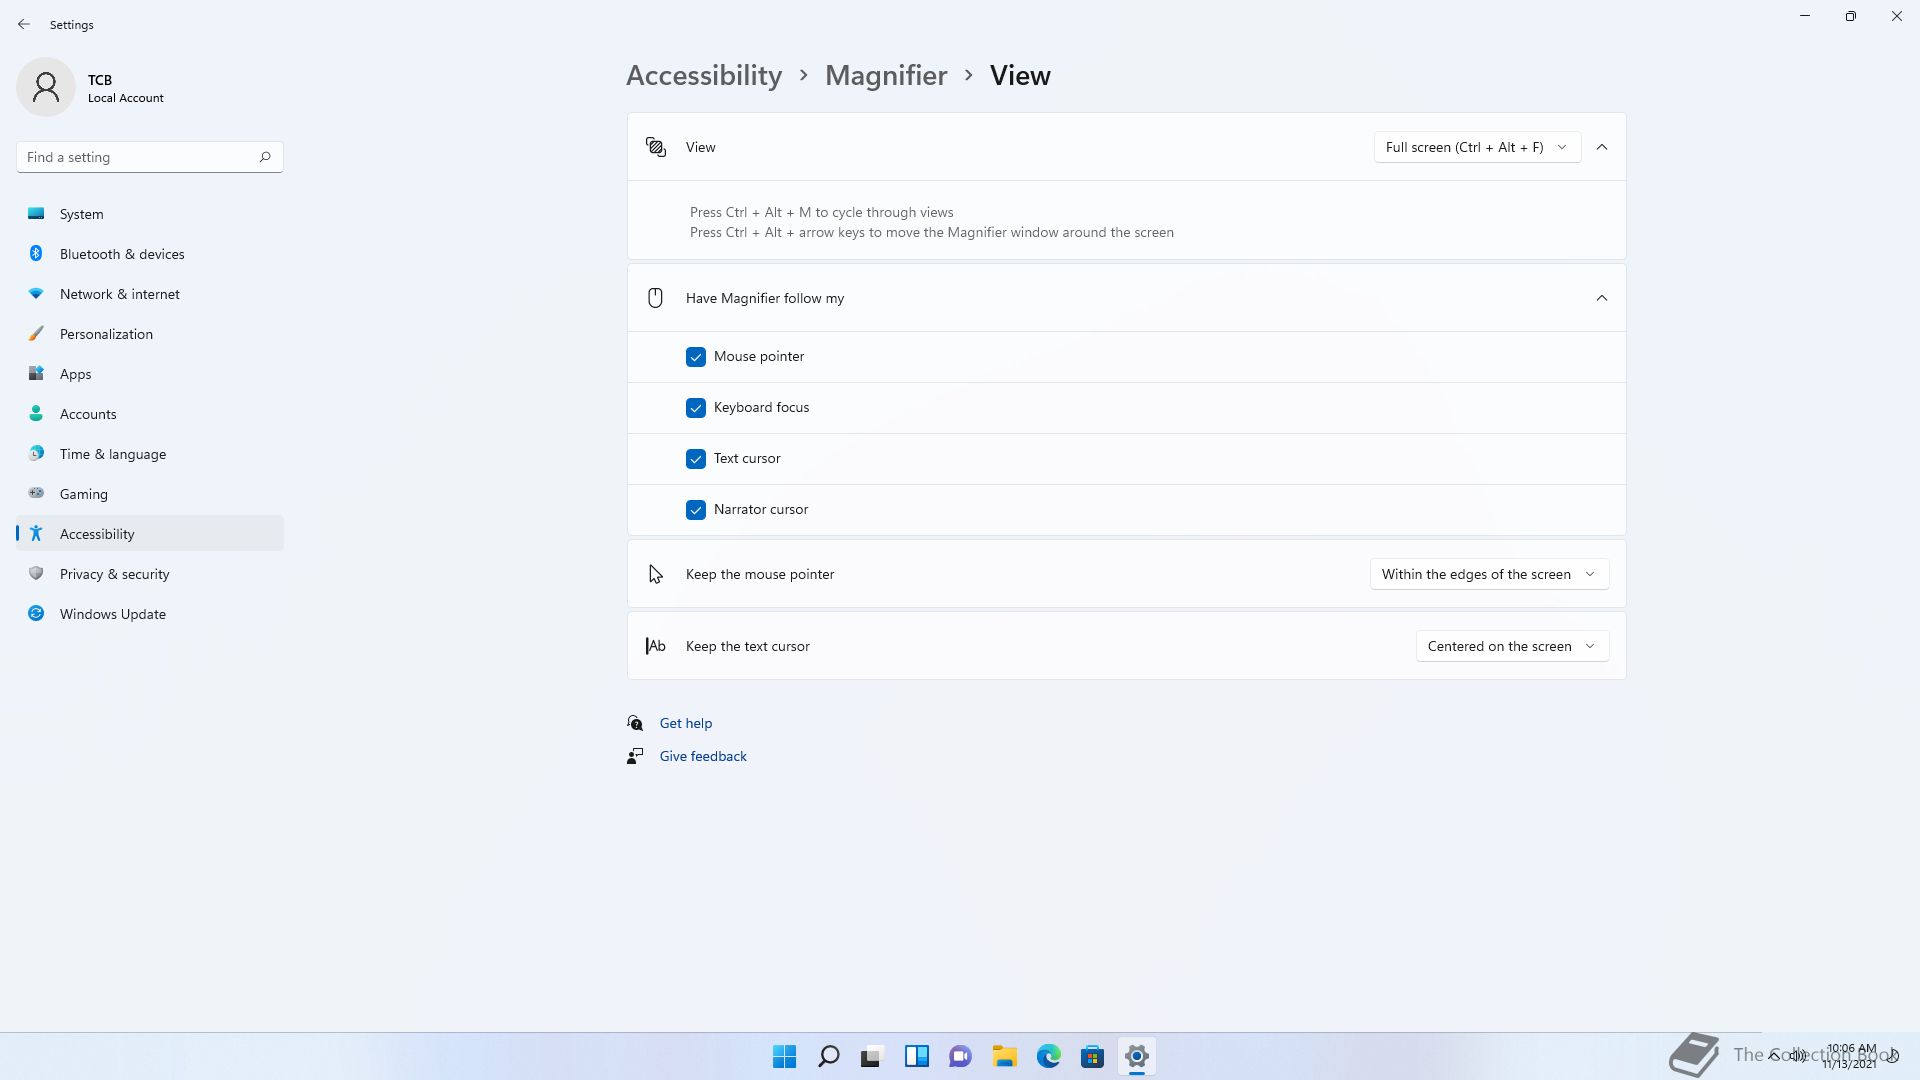The height and width of the screenshot is (1080, 1920).
Task: Disable the Narrator cursor checkbox
Action: (x=696, y=510)
